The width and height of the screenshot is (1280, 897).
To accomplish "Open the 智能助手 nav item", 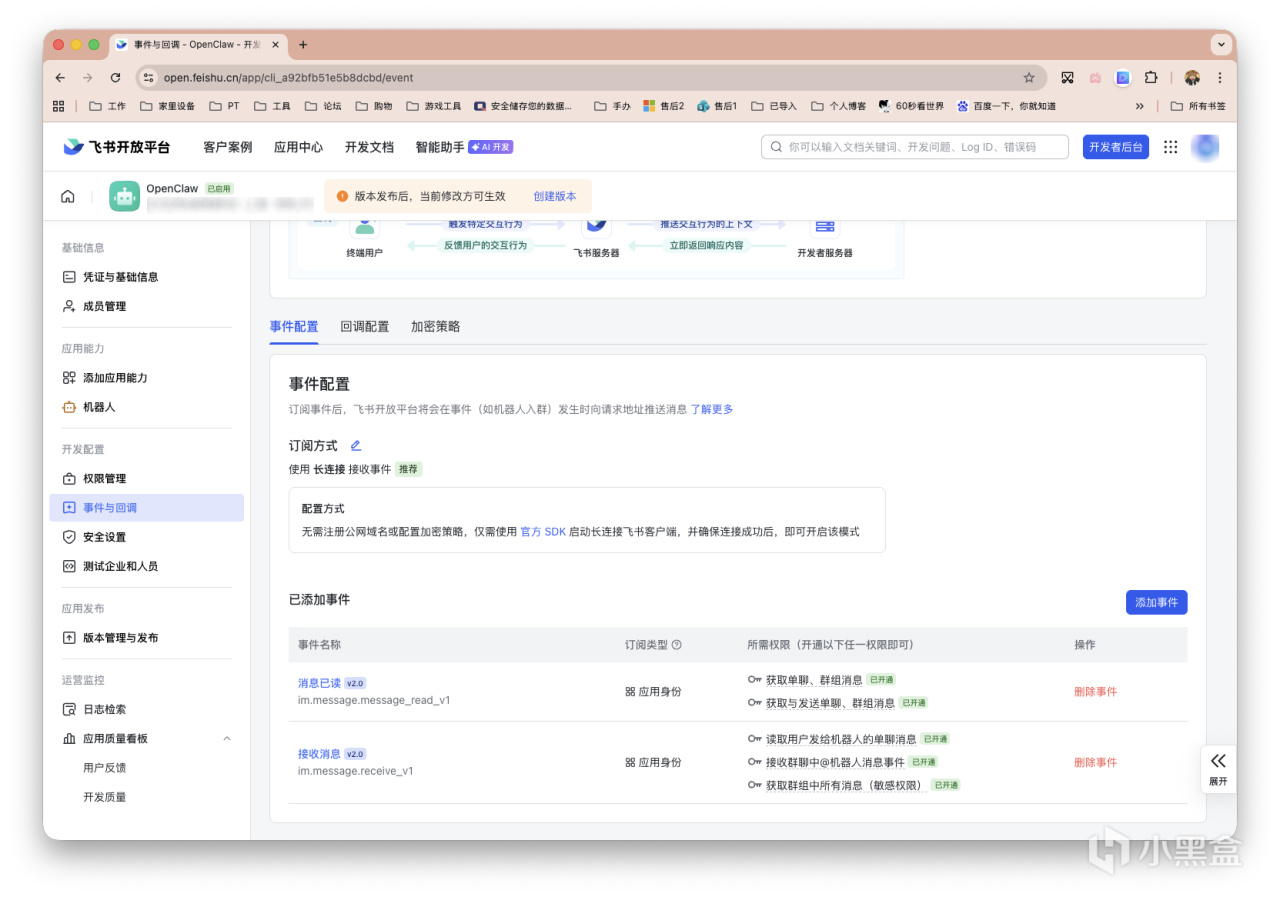I will pyautogui.click(x=440, y=147).
